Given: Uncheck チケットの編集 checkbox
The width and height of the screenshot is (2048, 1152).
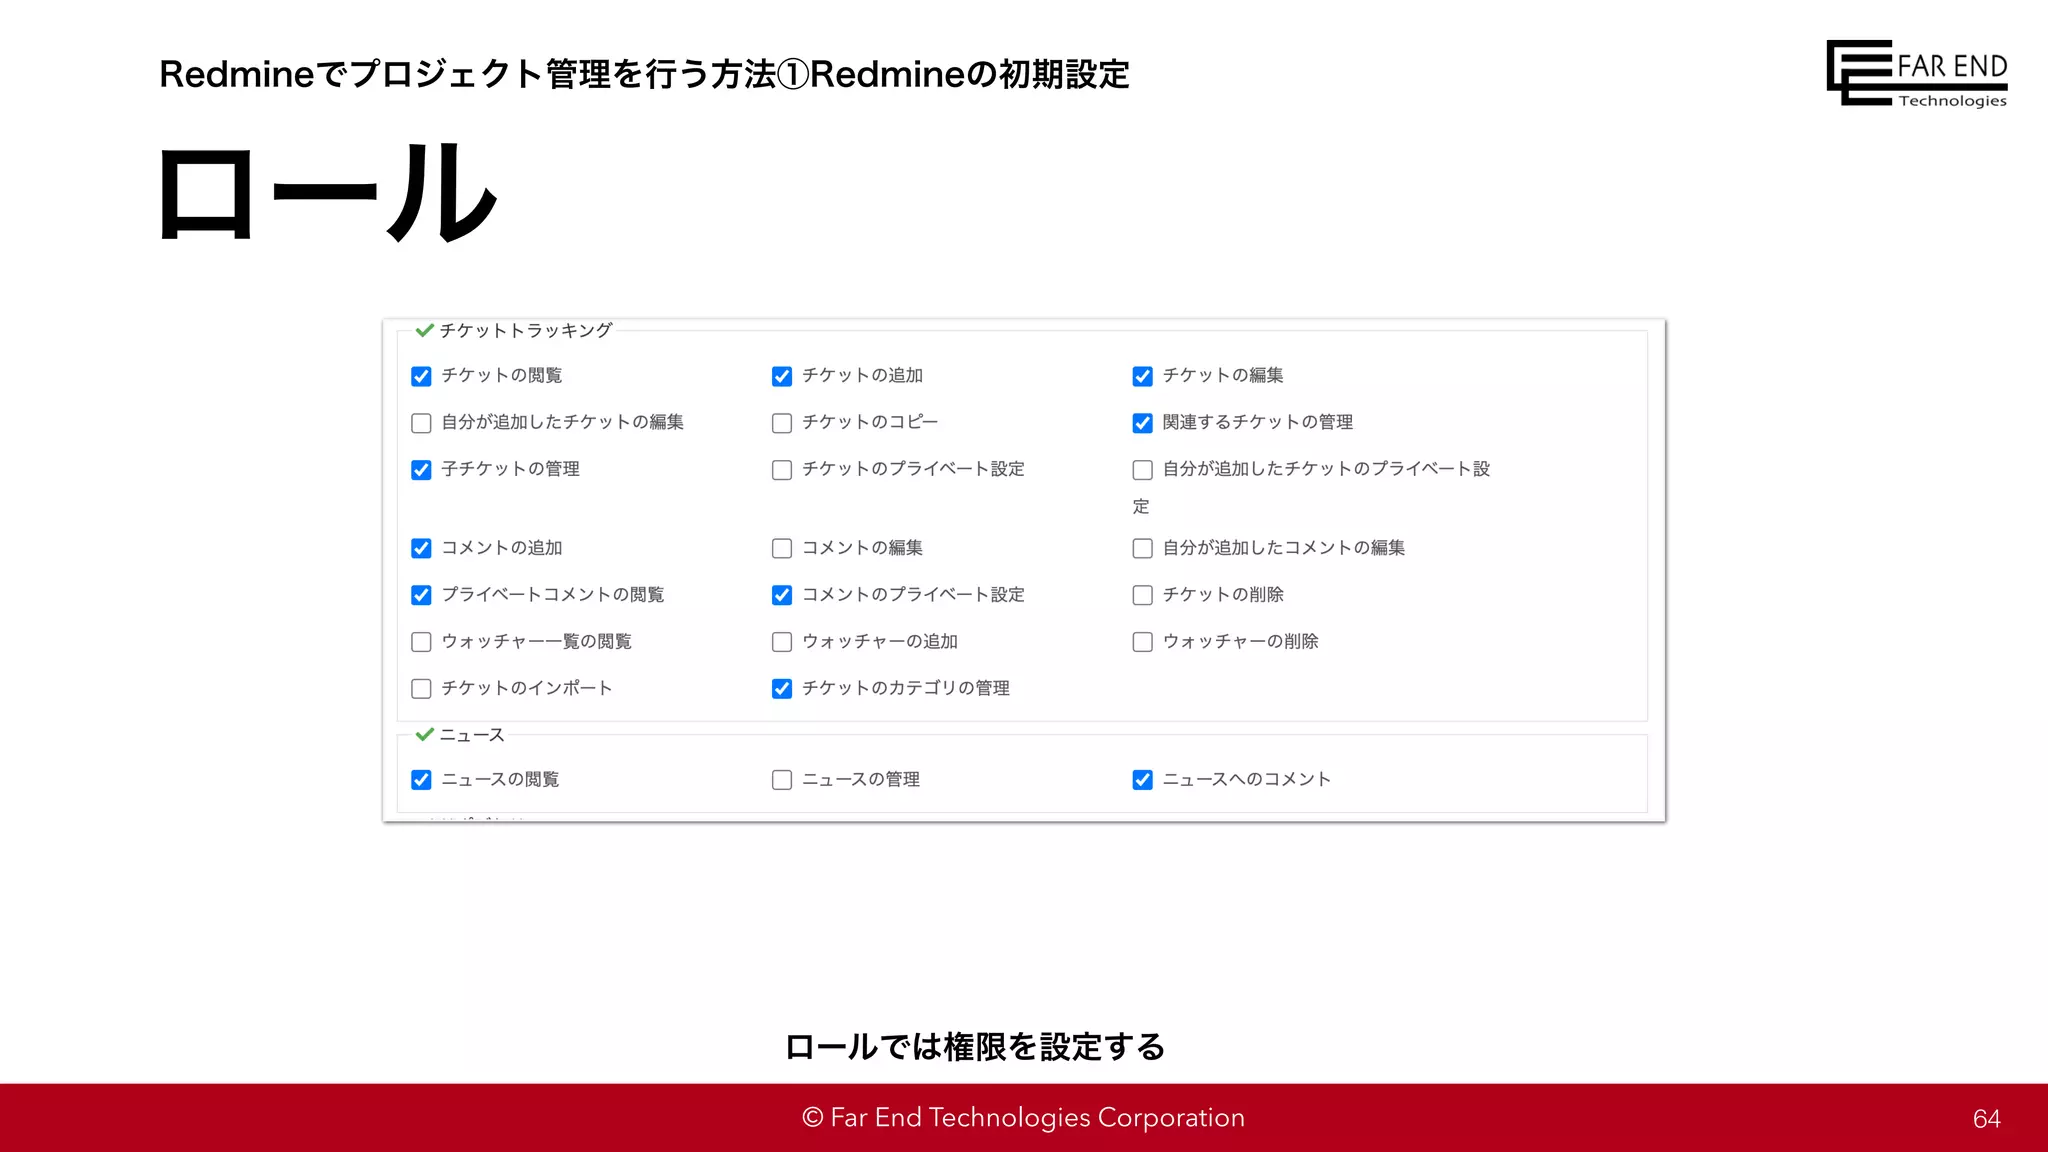Looking at the screenshot, I should [x=1142, y=376].
